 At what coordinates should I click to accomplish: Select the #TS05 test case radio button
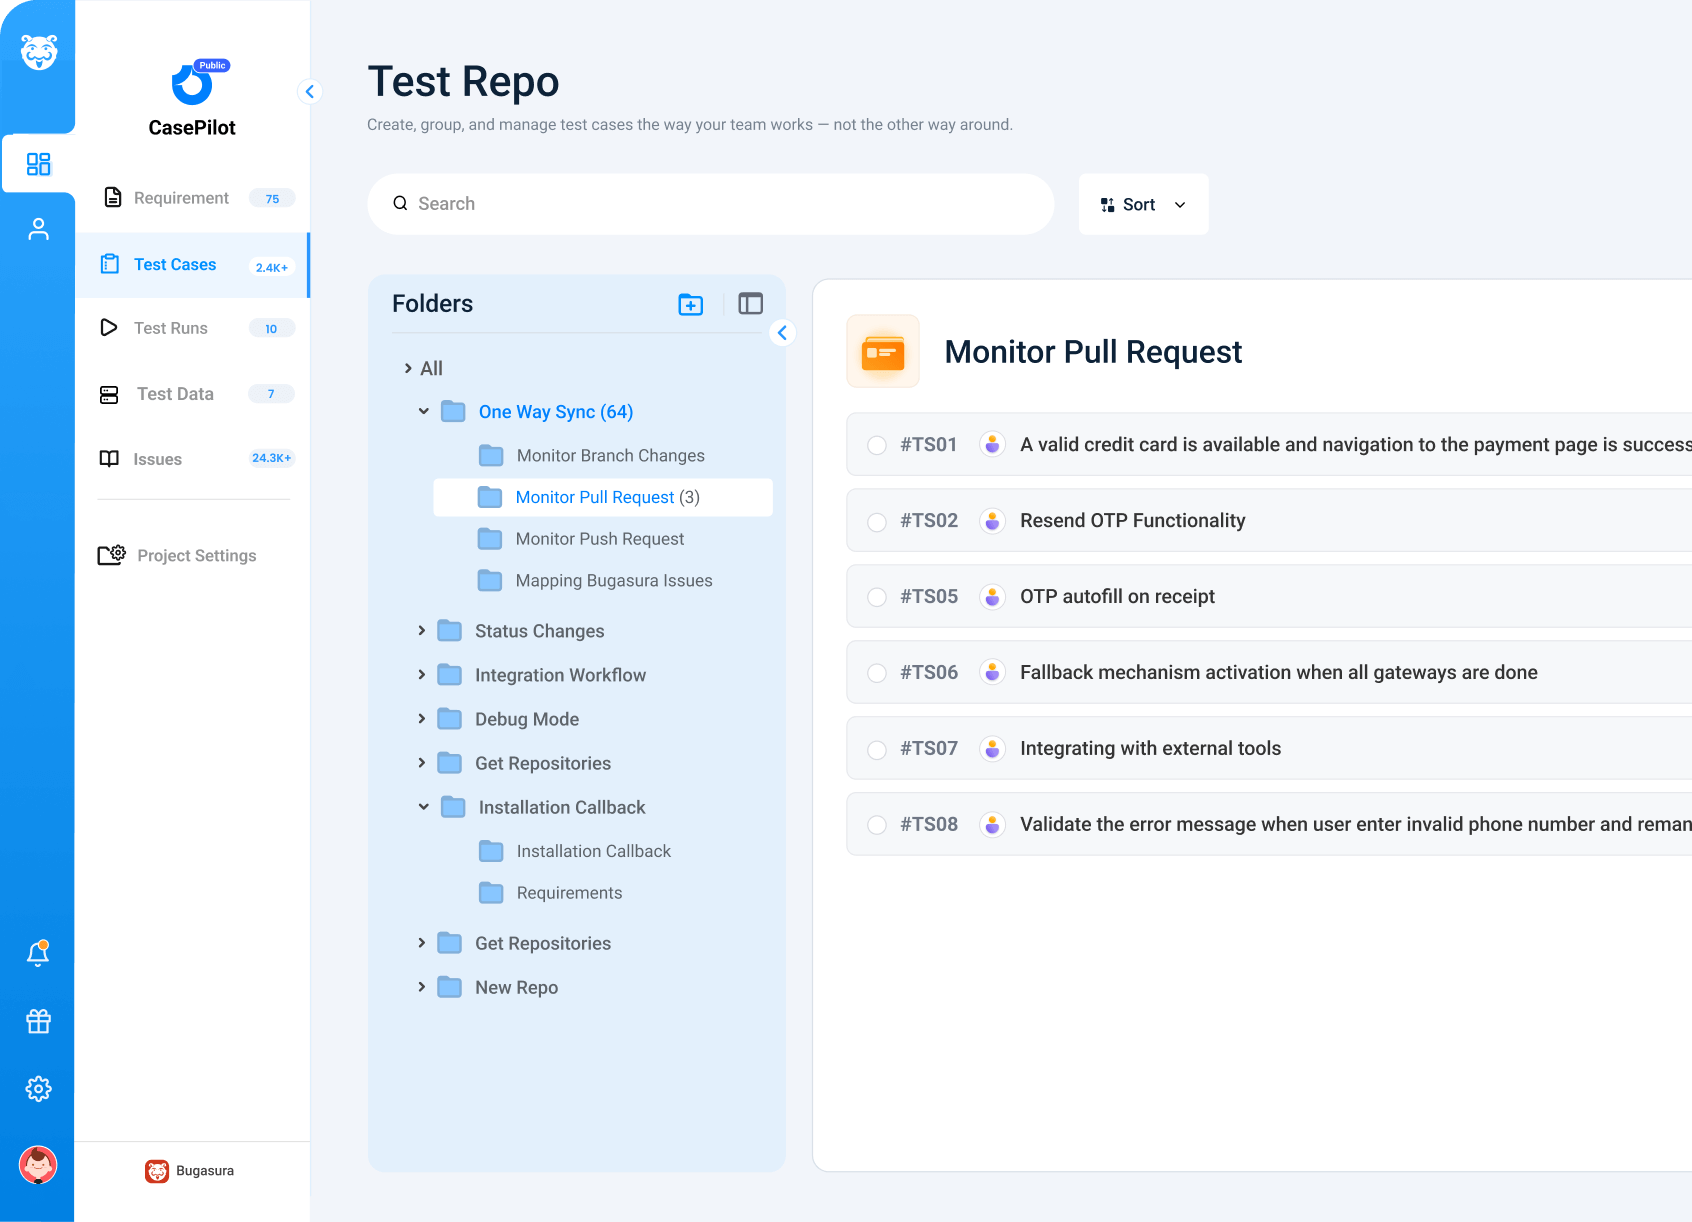pyautogui.click(x=877, y=597)
